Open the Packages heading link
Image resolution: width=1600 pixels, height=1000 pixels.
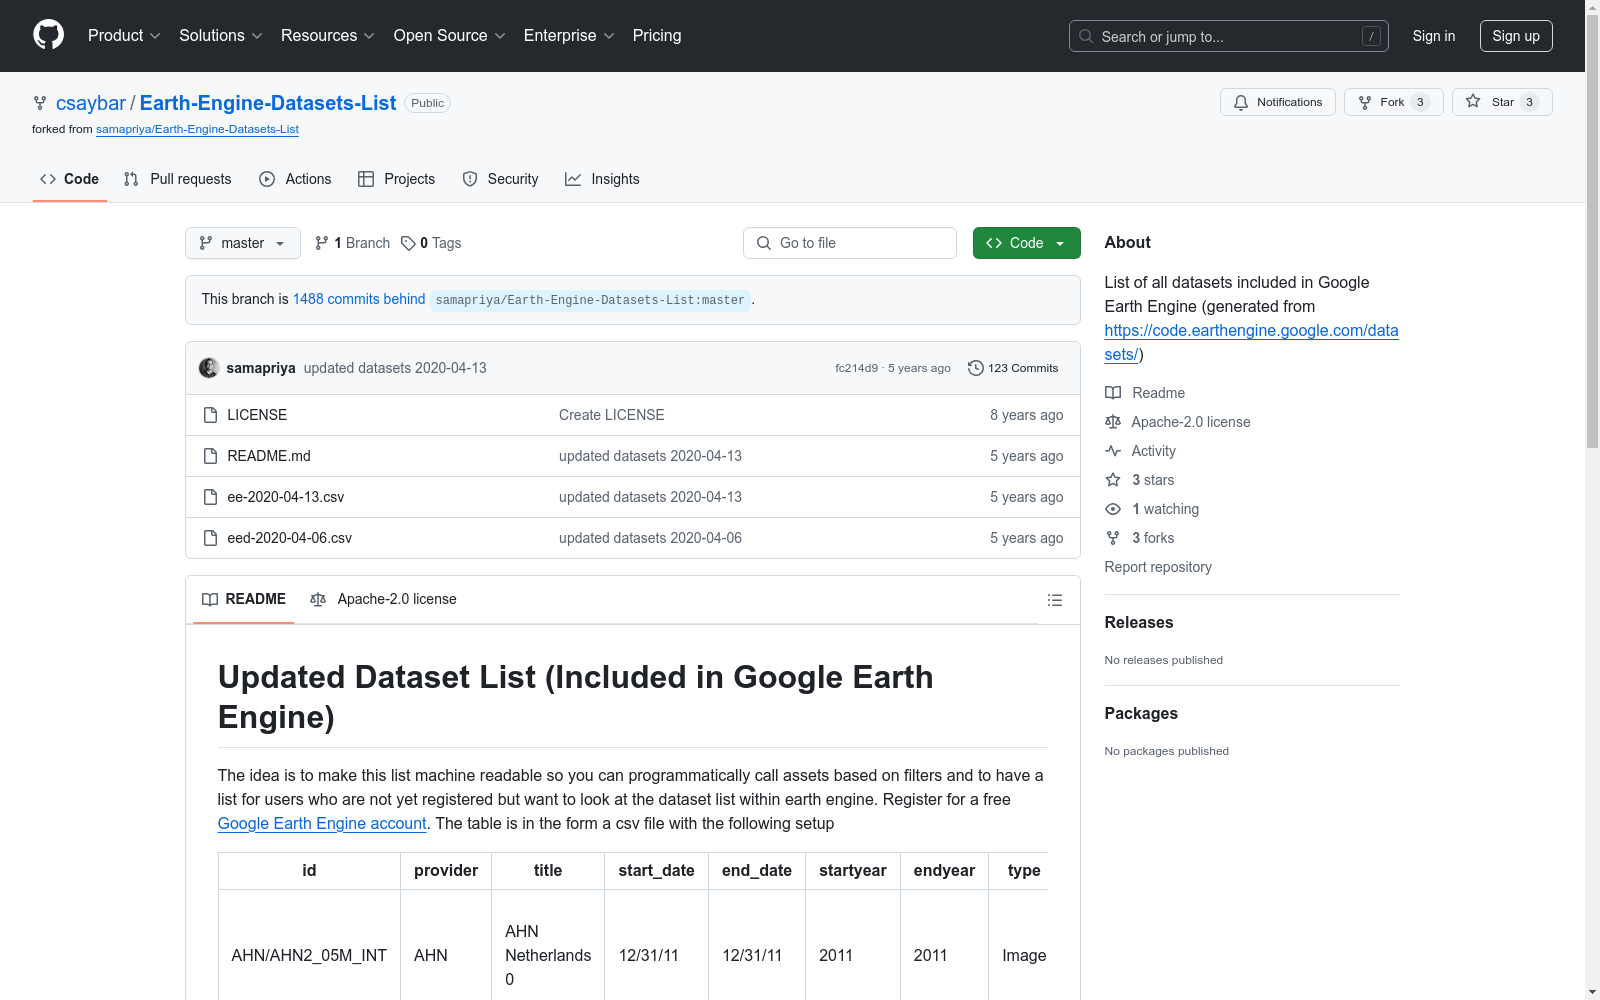click(1141, 713)
